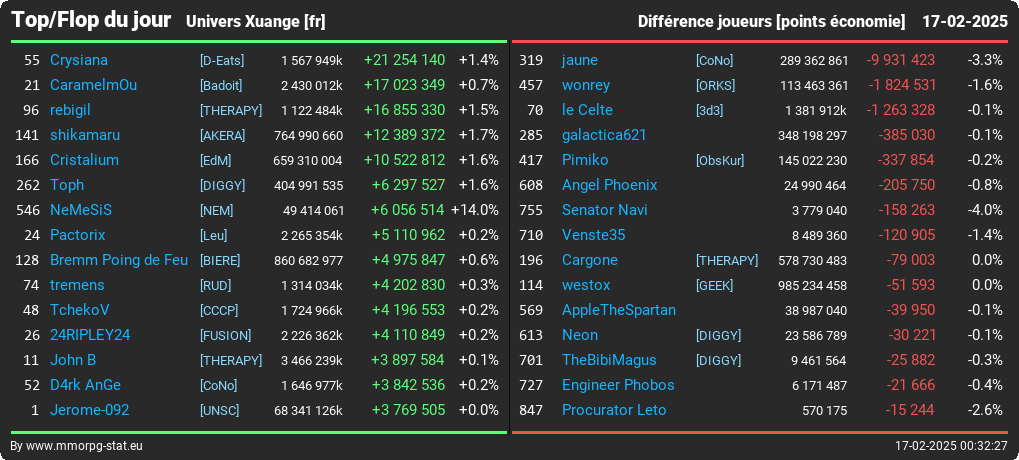
Task: Click alliance tag [AKERA]
Action: pyautogui.click(x=223, y=135)
